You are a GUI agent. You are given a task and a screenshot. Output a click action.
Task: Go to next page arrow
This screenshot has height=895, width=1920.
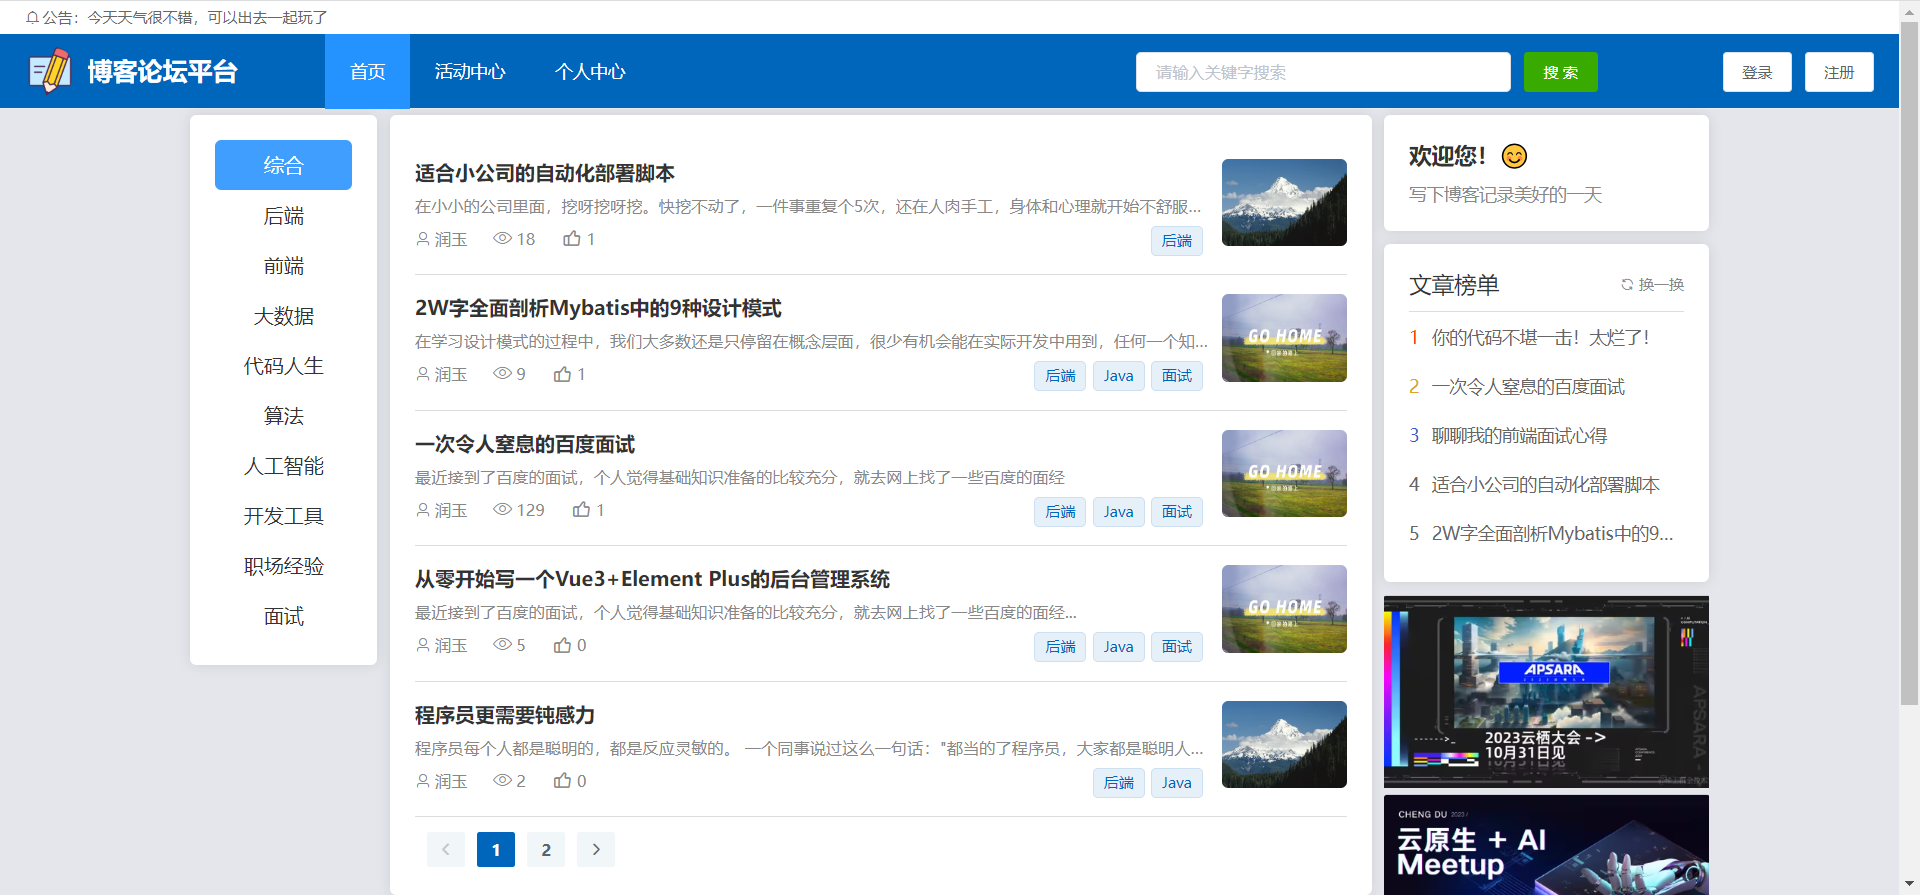click(596, 849)
